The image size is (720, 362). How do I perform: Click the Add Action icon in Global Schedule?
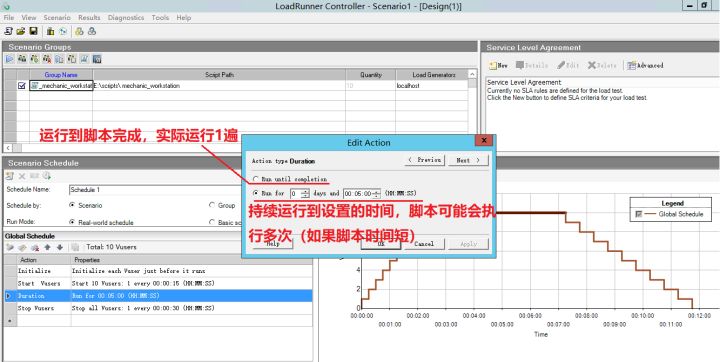tap(10, 247)
